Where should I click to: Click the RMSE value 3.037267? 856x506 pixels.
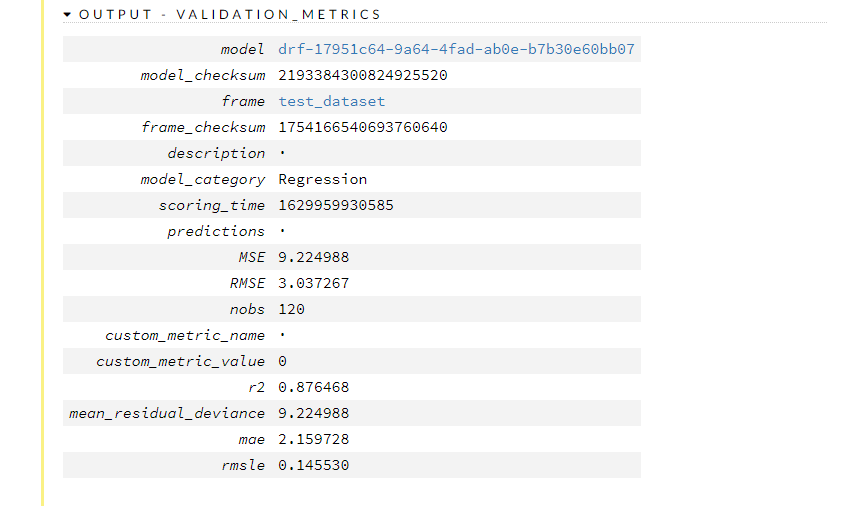point(313,283)
